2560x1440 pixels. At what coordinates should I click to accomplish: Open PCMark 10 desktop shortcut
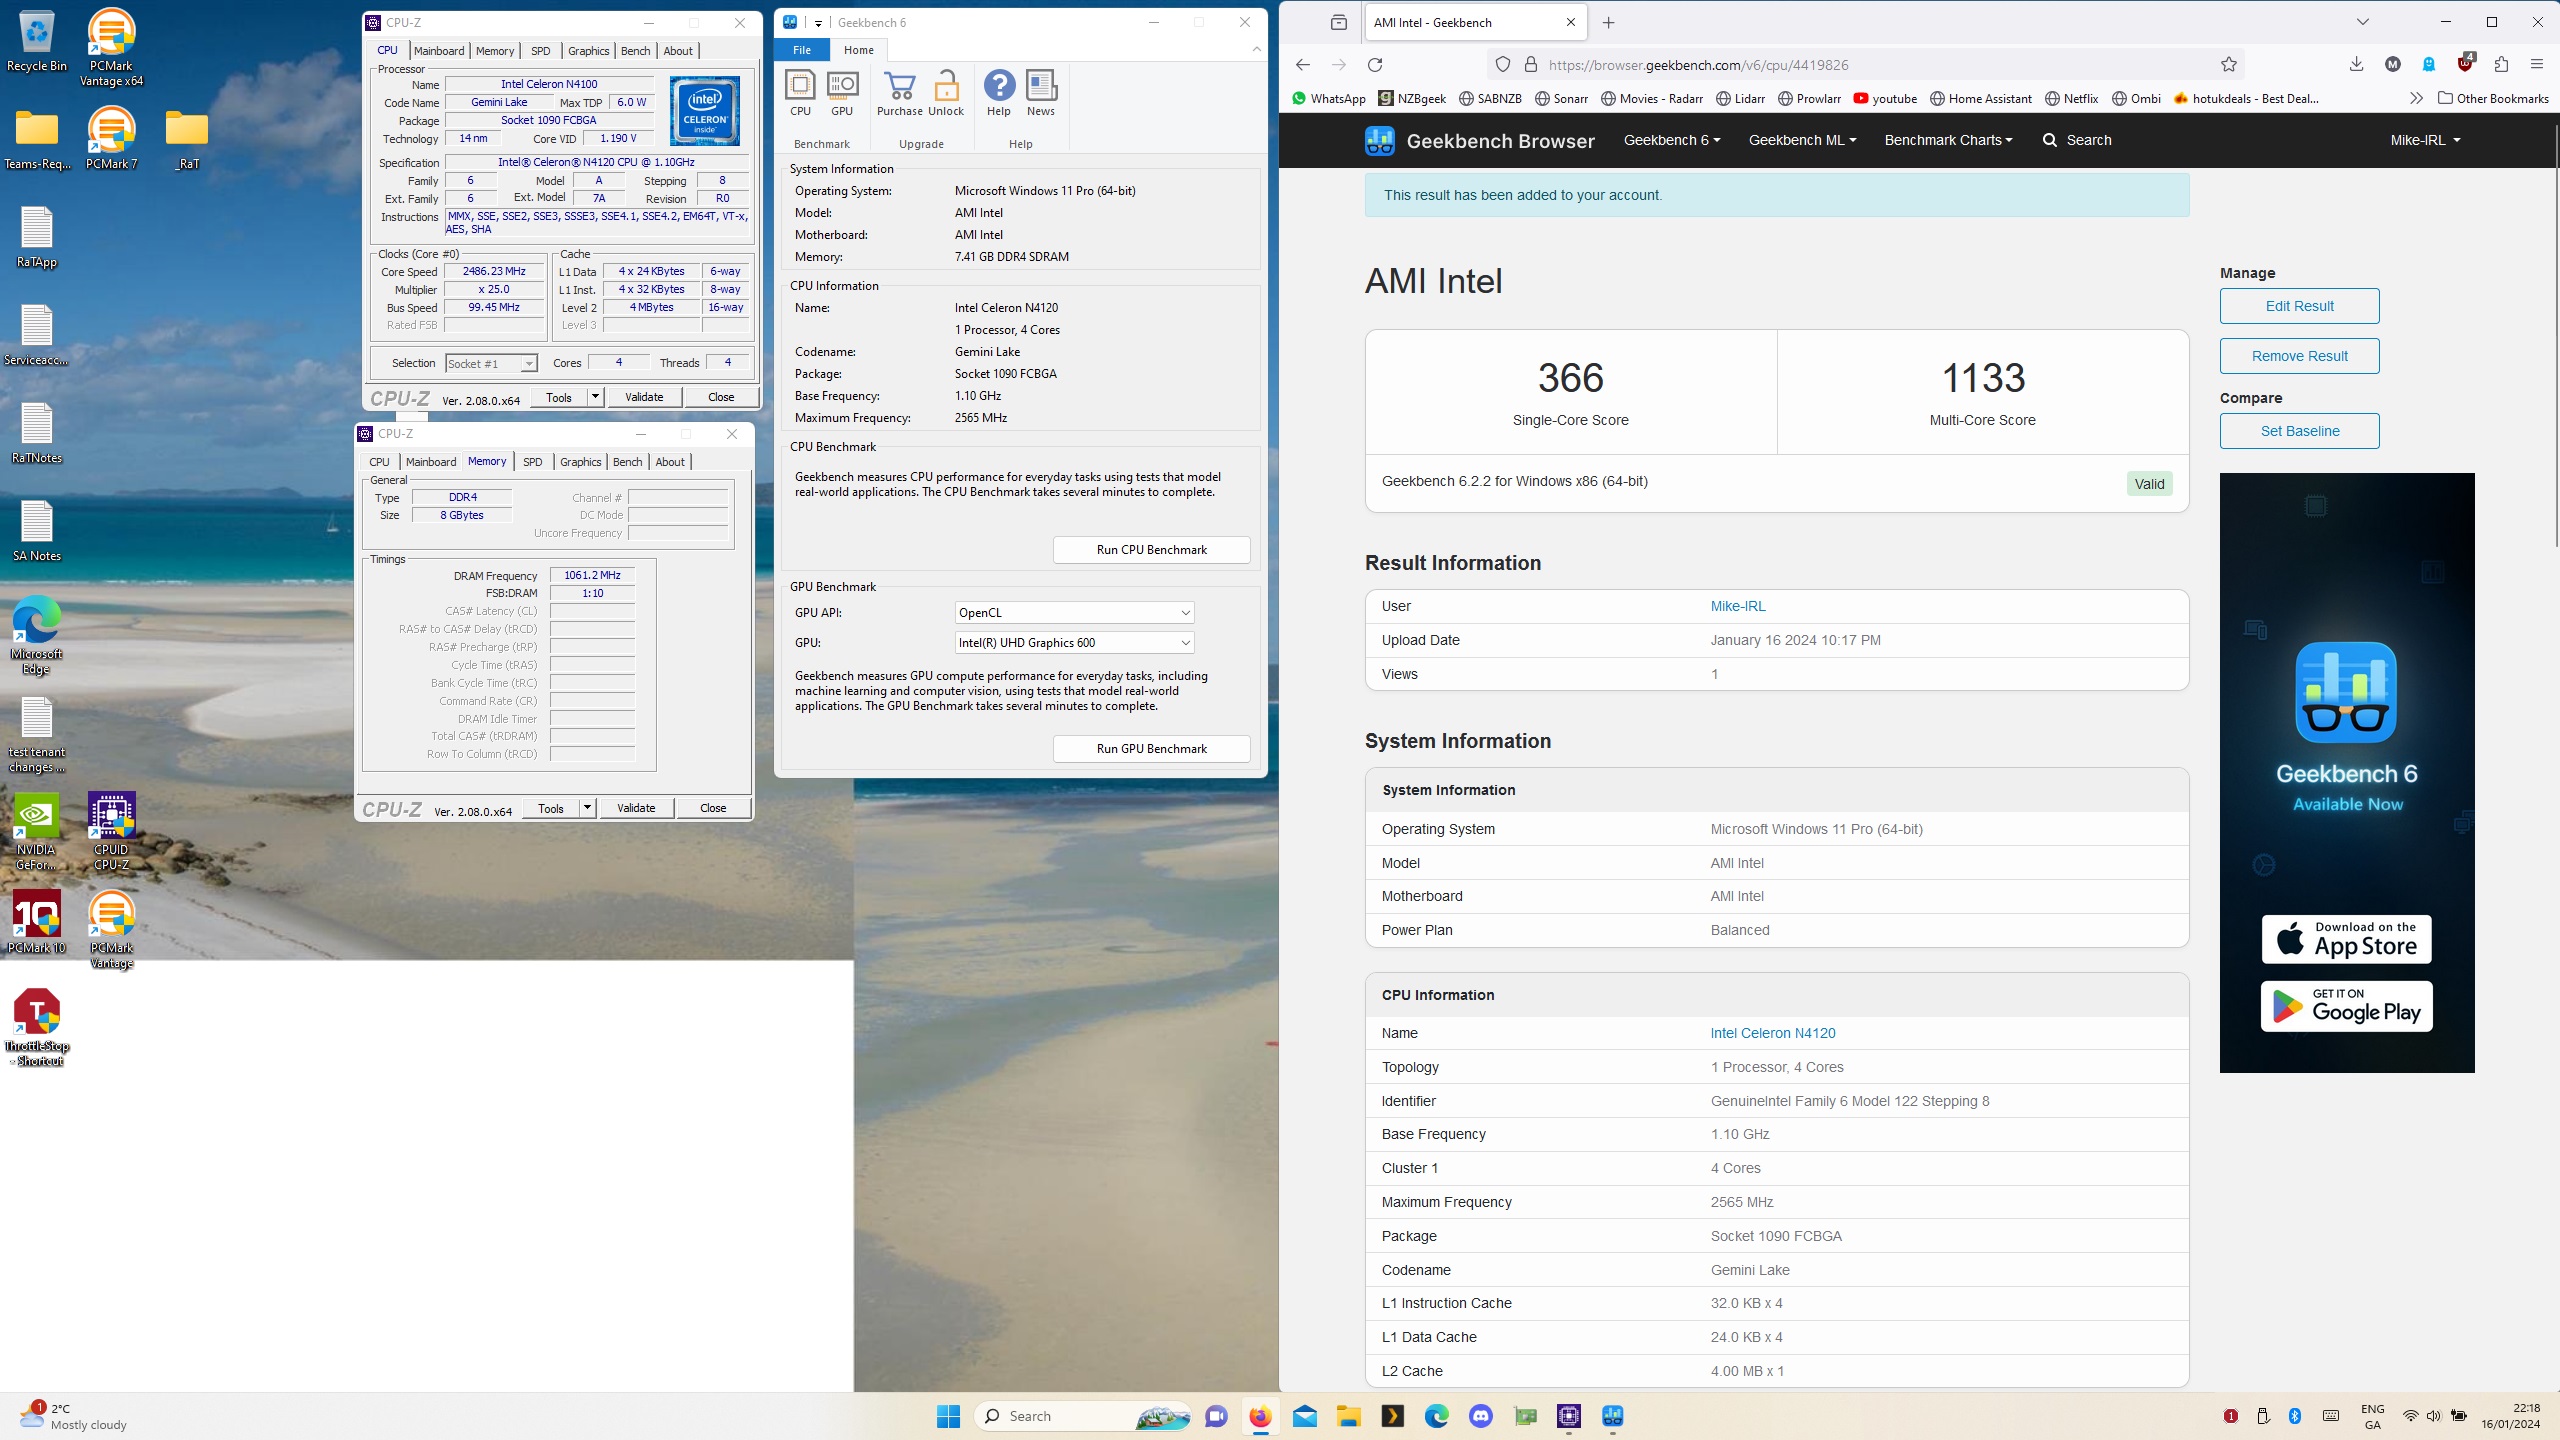click(37, 922)
